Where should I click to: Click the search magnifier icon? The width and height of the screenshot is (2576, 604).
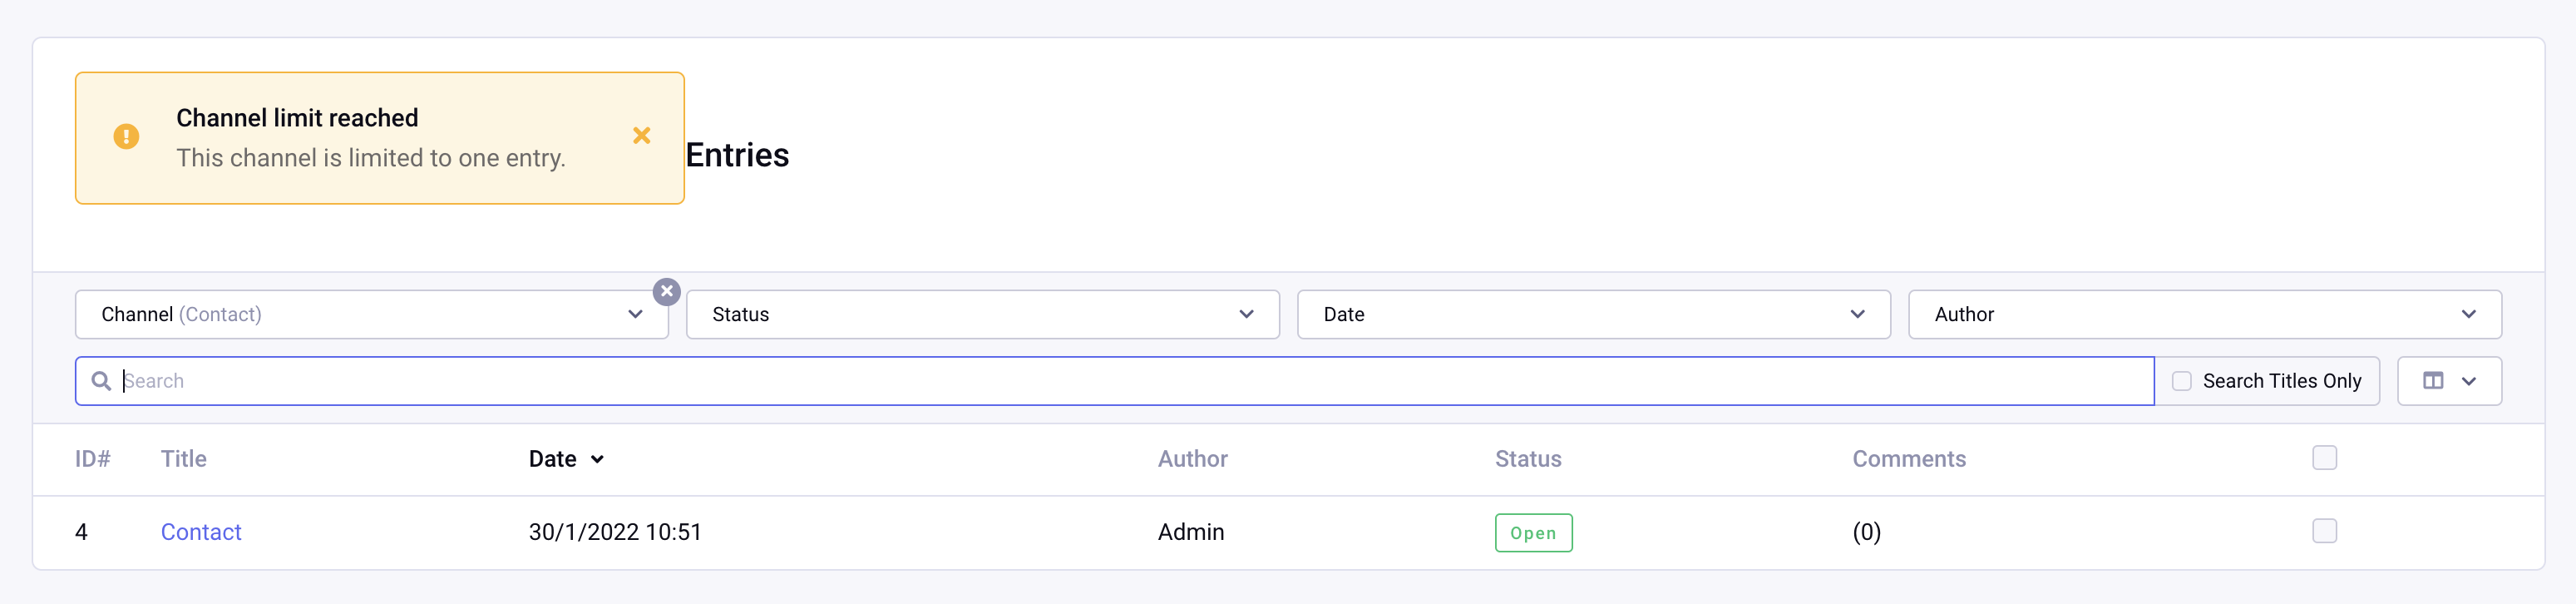click(101, 381)
